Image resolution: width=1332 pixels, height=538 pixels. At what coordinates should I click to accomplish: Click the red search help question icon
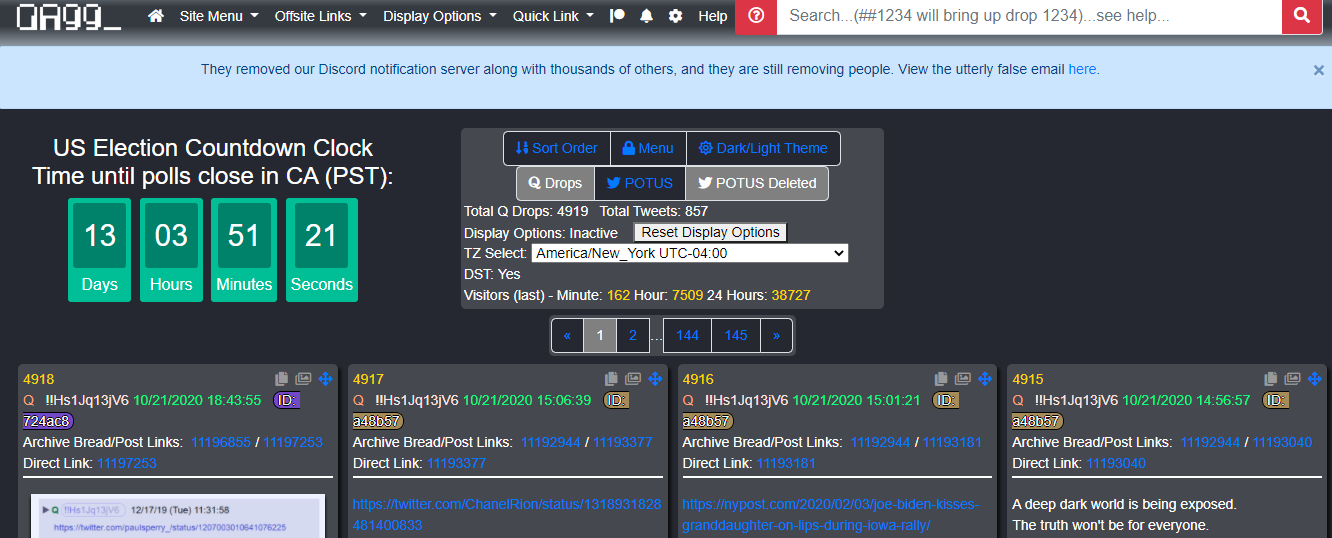pyautogui.click(x=756, y=16)
